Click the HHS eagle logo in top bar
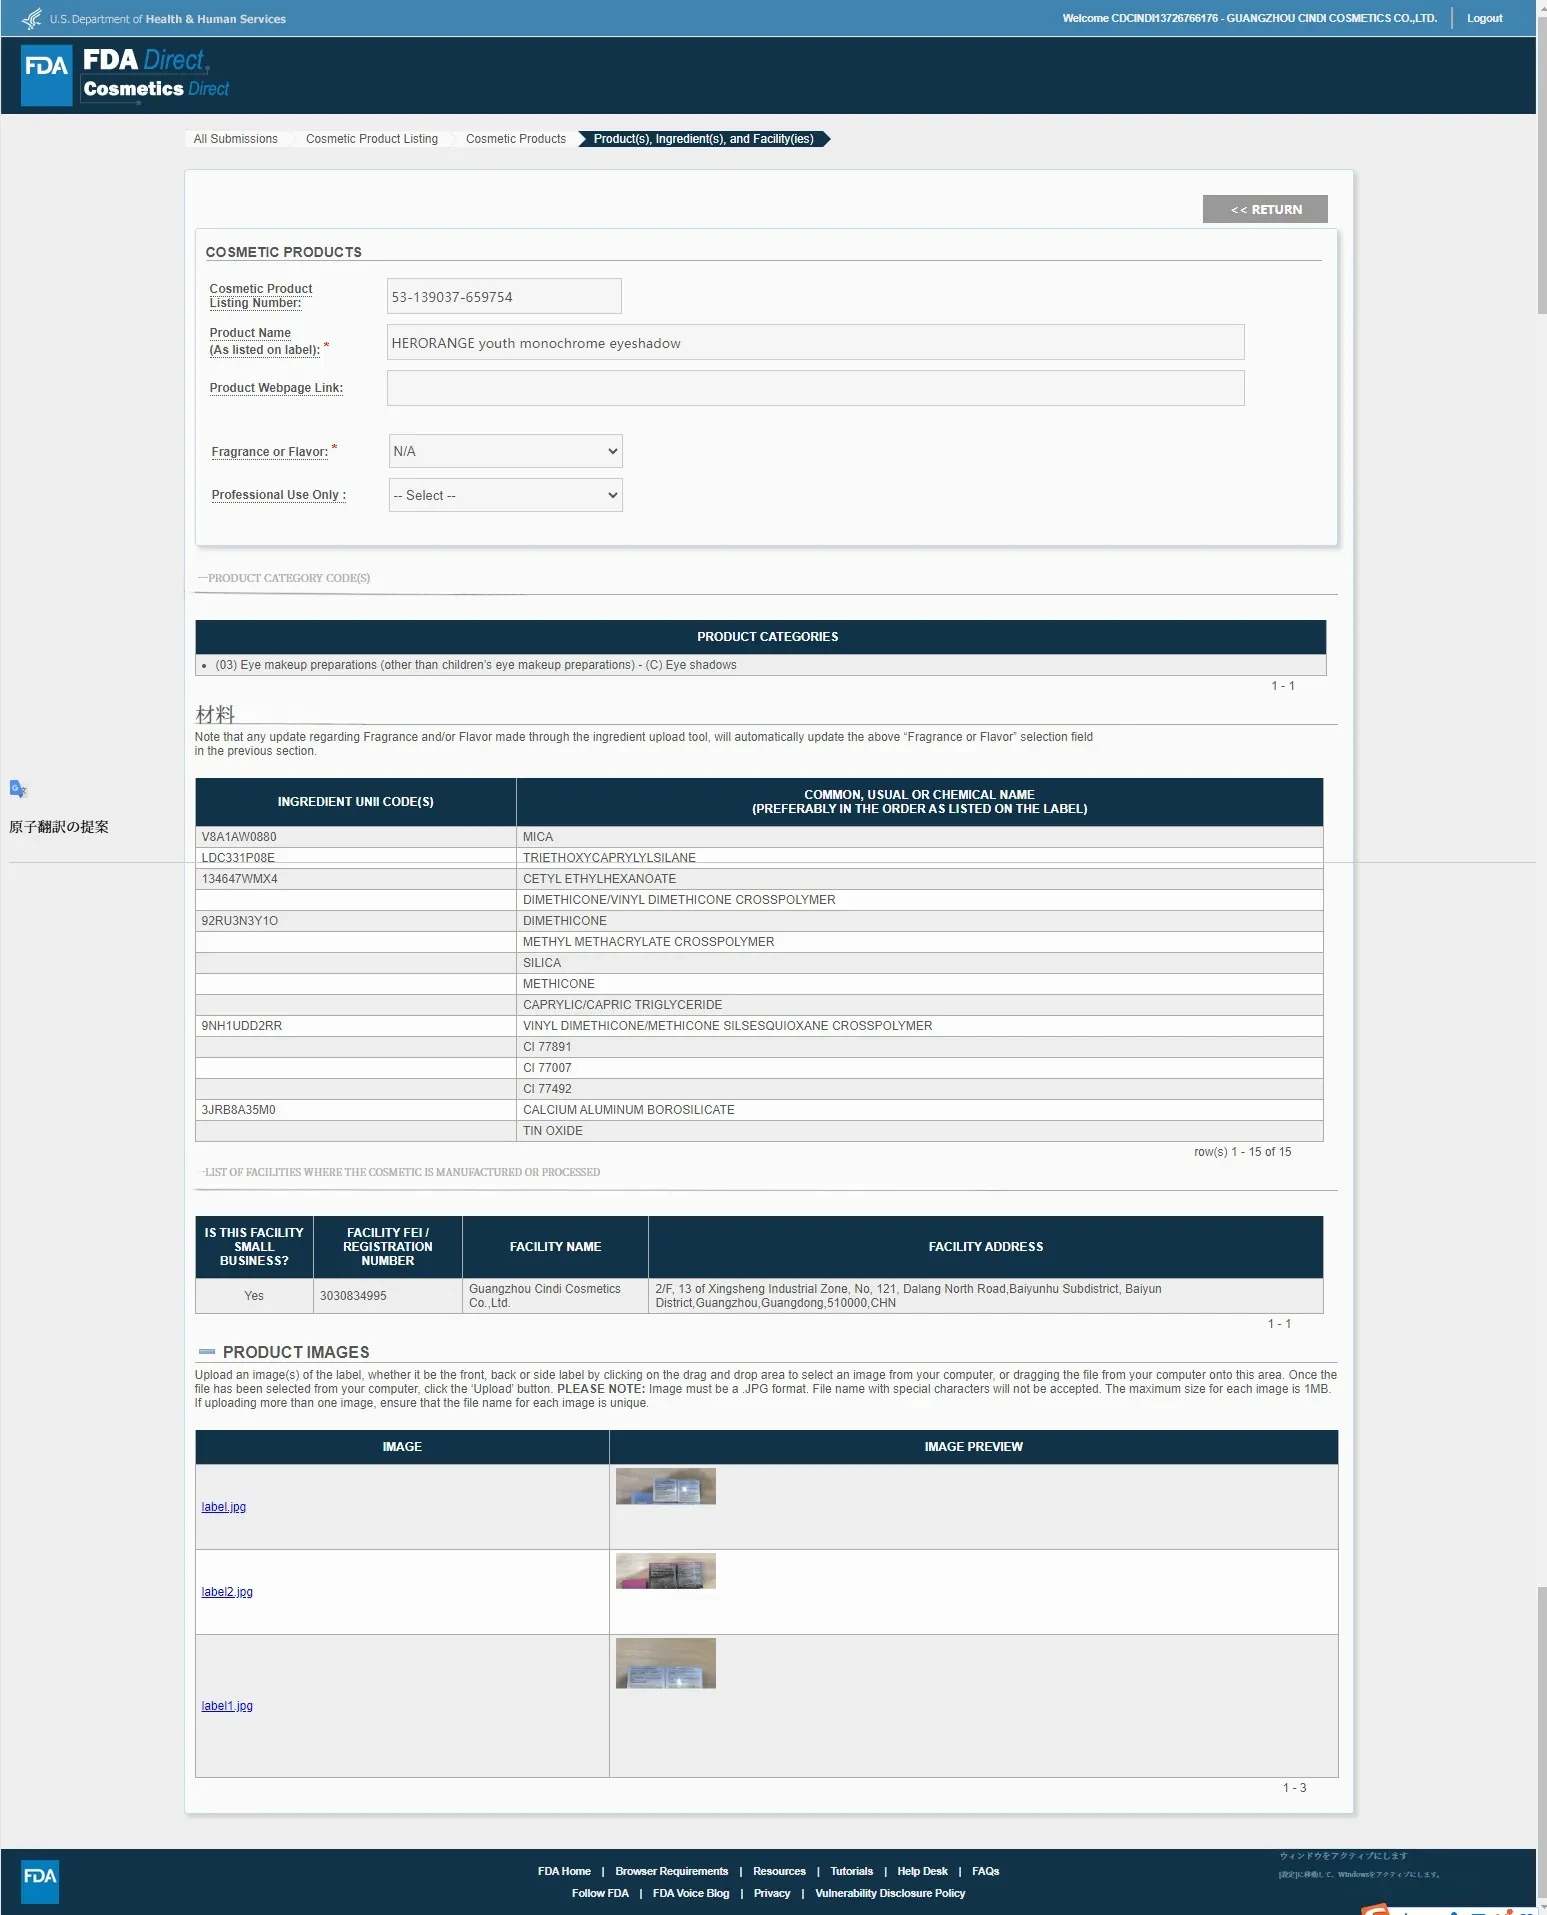Image resolution: width=1547 pixels, height=1915 pixels. pyautogui.click(x=32, y=19)
